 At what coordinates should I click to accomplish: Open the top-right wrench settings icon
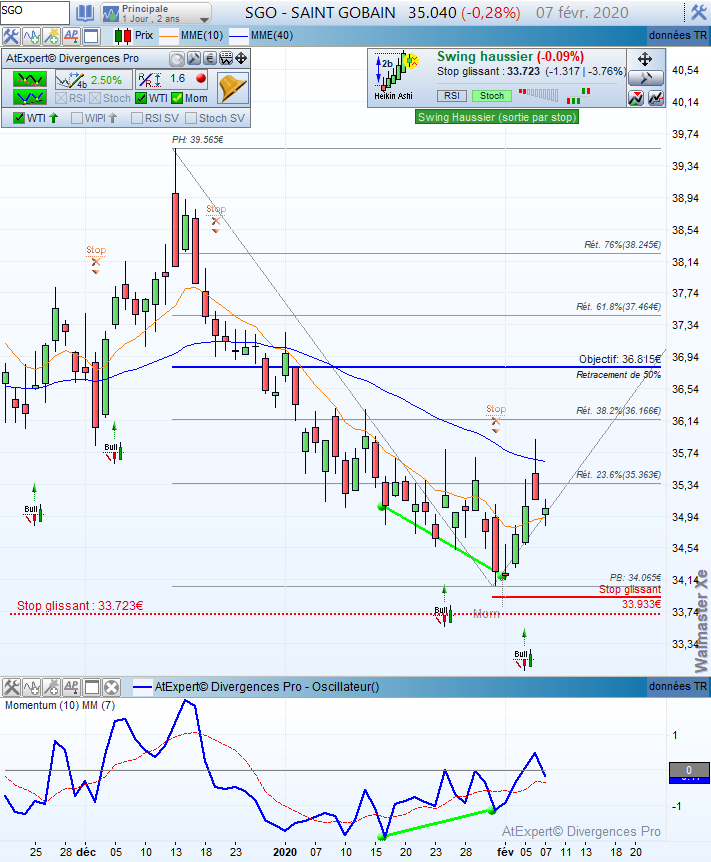698,12
